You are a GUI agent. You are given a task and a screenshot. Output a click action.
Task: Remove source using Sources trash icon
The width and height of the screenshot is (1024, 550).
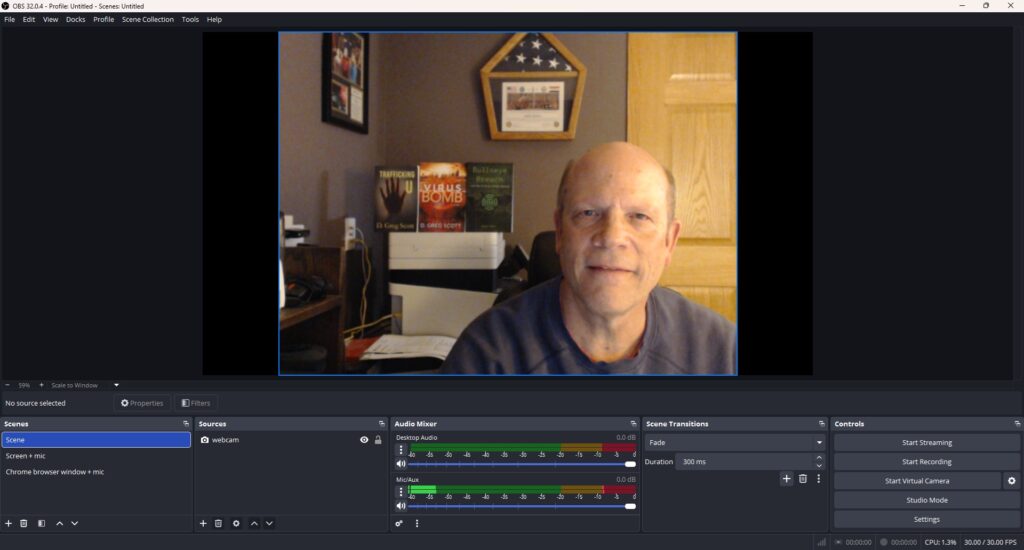(x=218, y=523)
